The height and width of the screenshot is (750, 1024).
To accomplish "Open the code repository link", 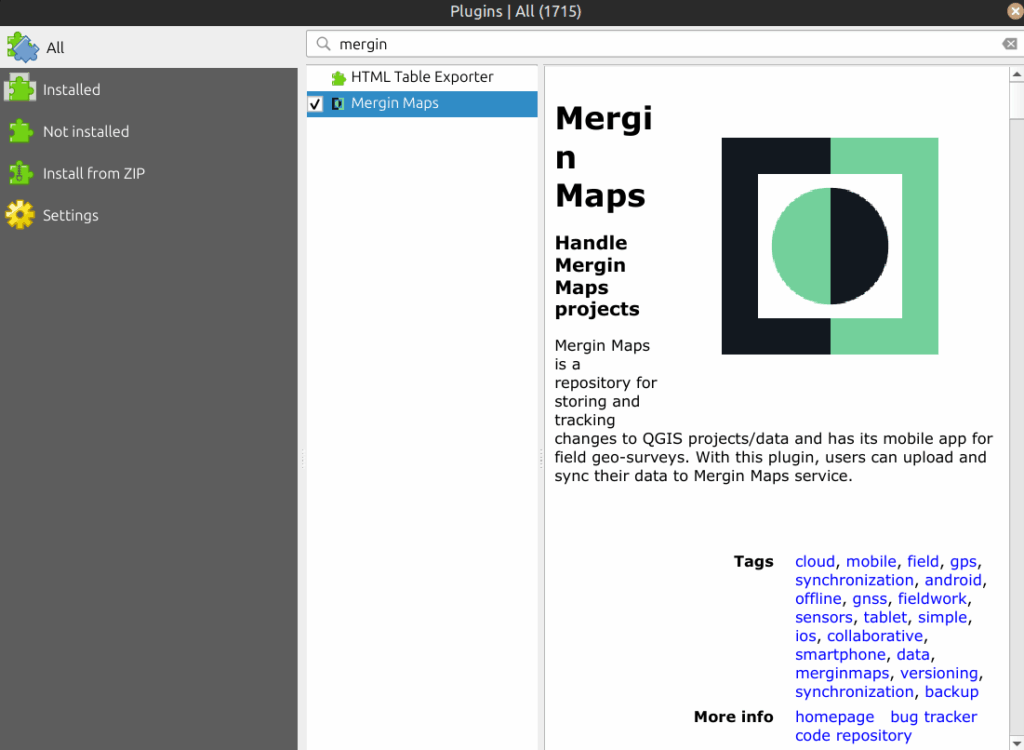I will coord(853,736).
